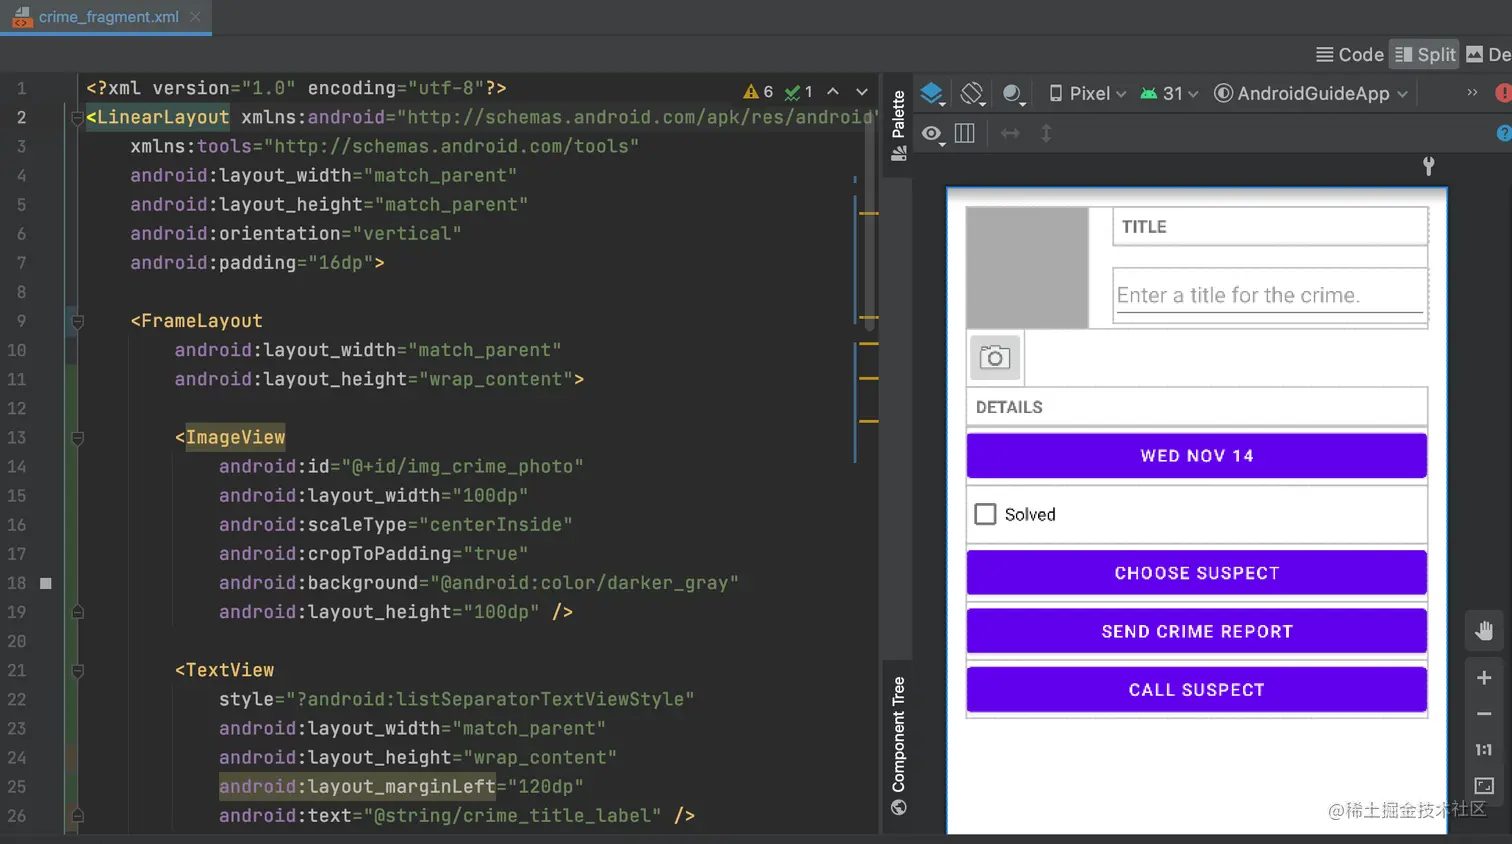Click the zoom to fit screen icon
This screenshot has height=844, width=1512.
[1484, 786]
